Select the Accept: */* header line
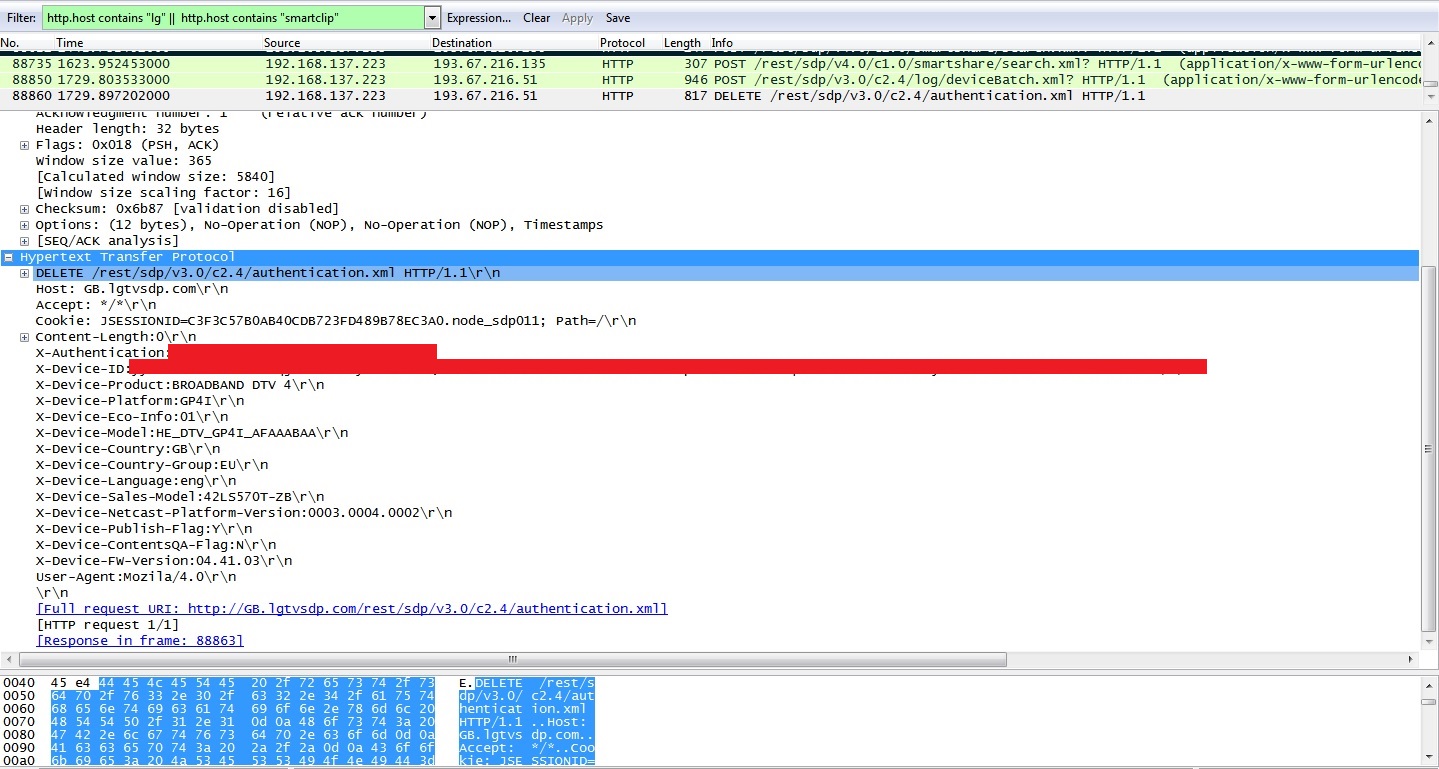 coord(95,305)
